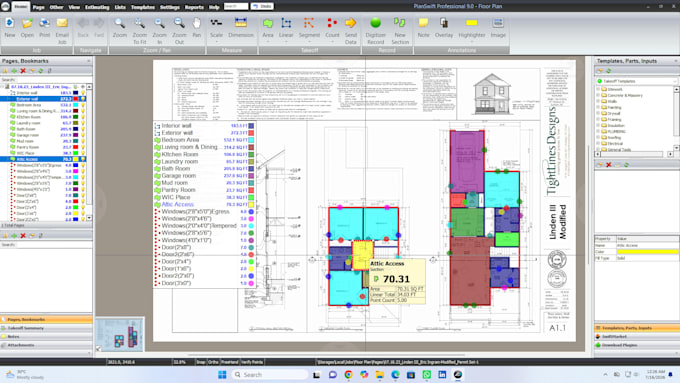Open the Scale tool
The image size is (680, 383).
(x=216, y=29)
